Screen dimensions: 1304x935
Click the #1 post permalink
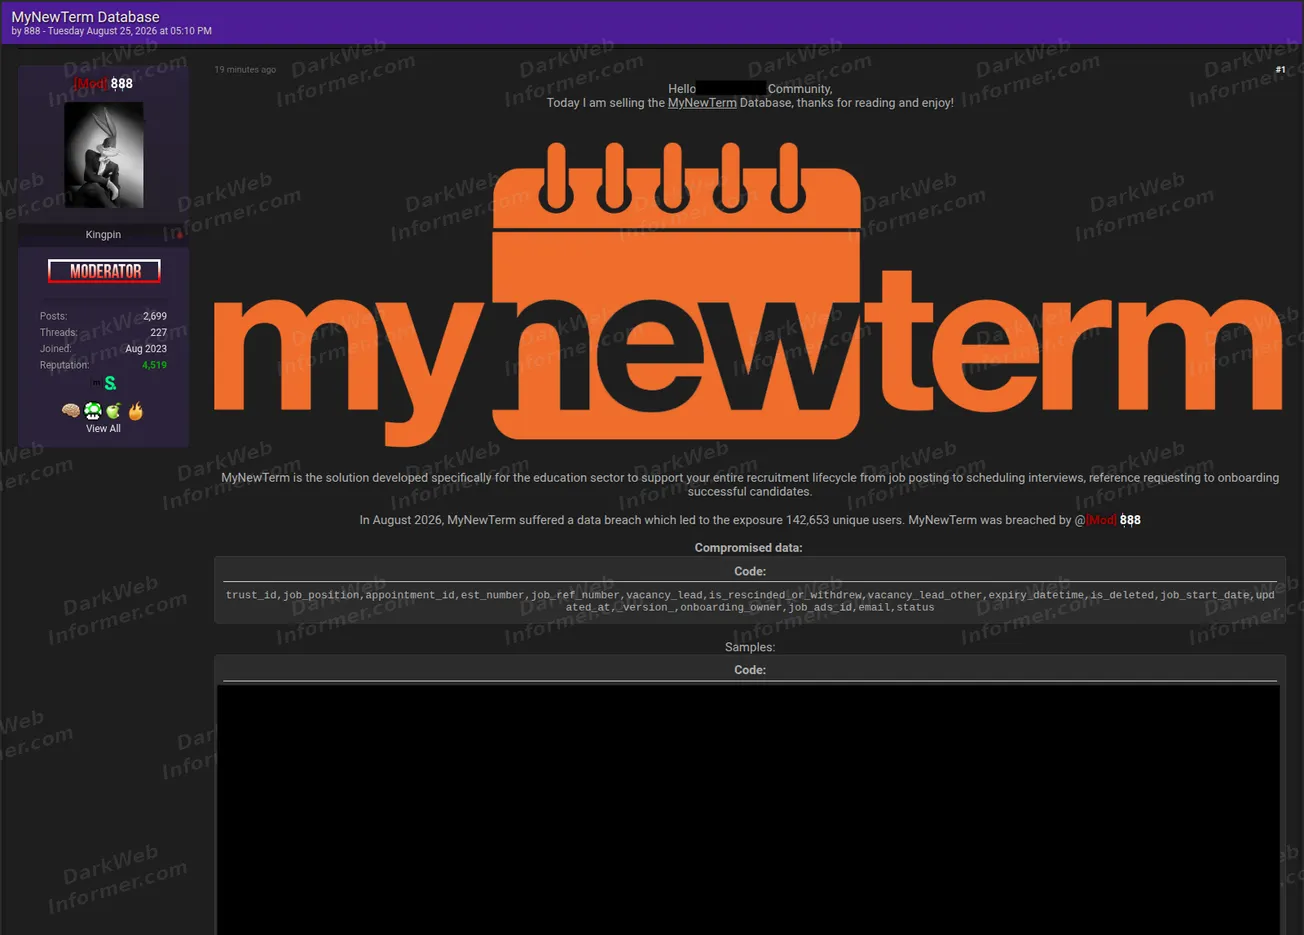coord(1280,70)
